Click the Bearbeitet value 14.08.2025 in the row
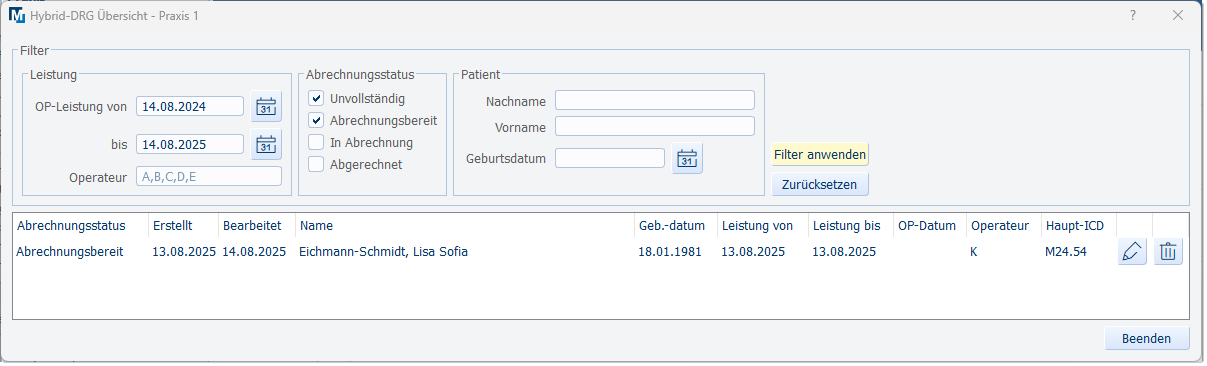 click(255, 252)
